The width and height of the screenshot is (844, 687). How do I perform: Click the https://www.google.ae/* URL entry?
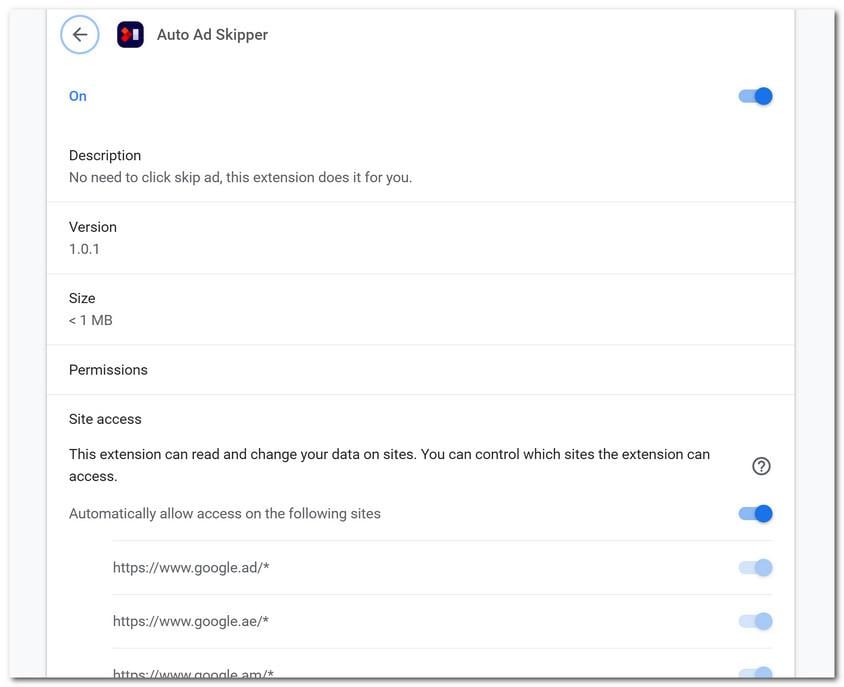[191, 622]
